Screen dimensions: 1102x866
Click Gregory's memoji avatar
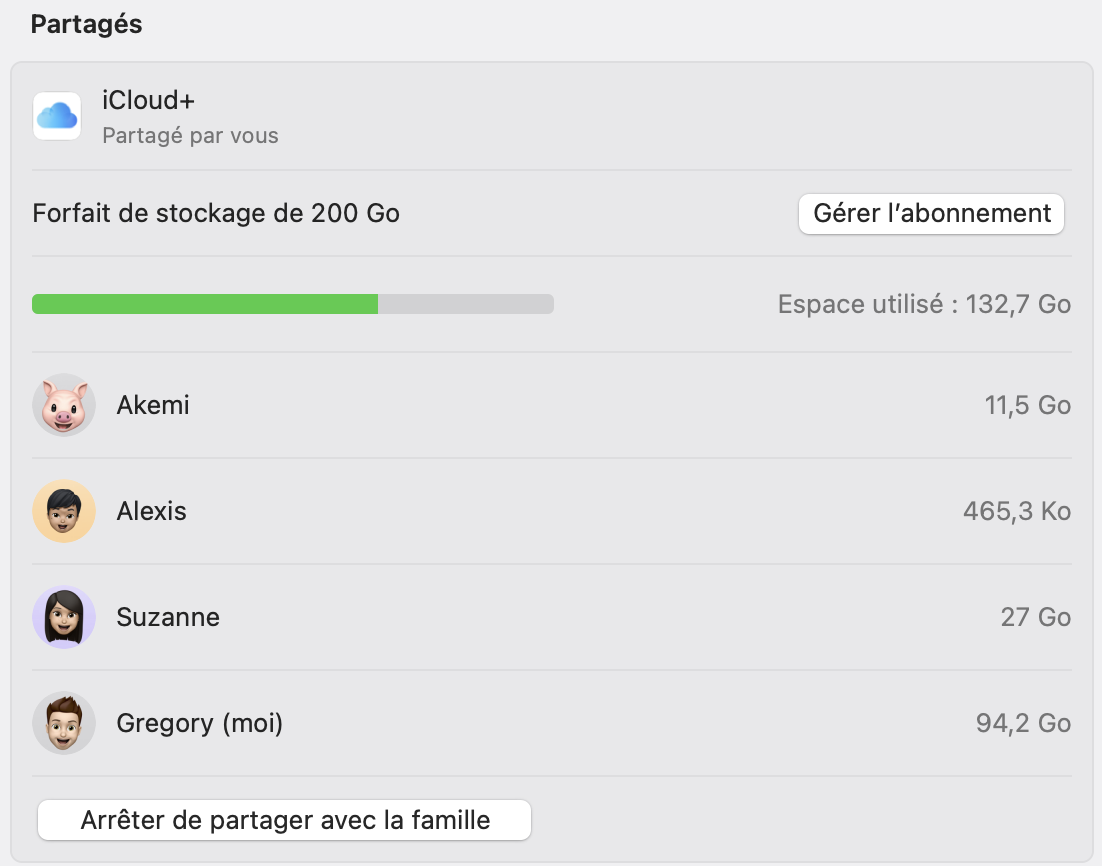point(64,723)
